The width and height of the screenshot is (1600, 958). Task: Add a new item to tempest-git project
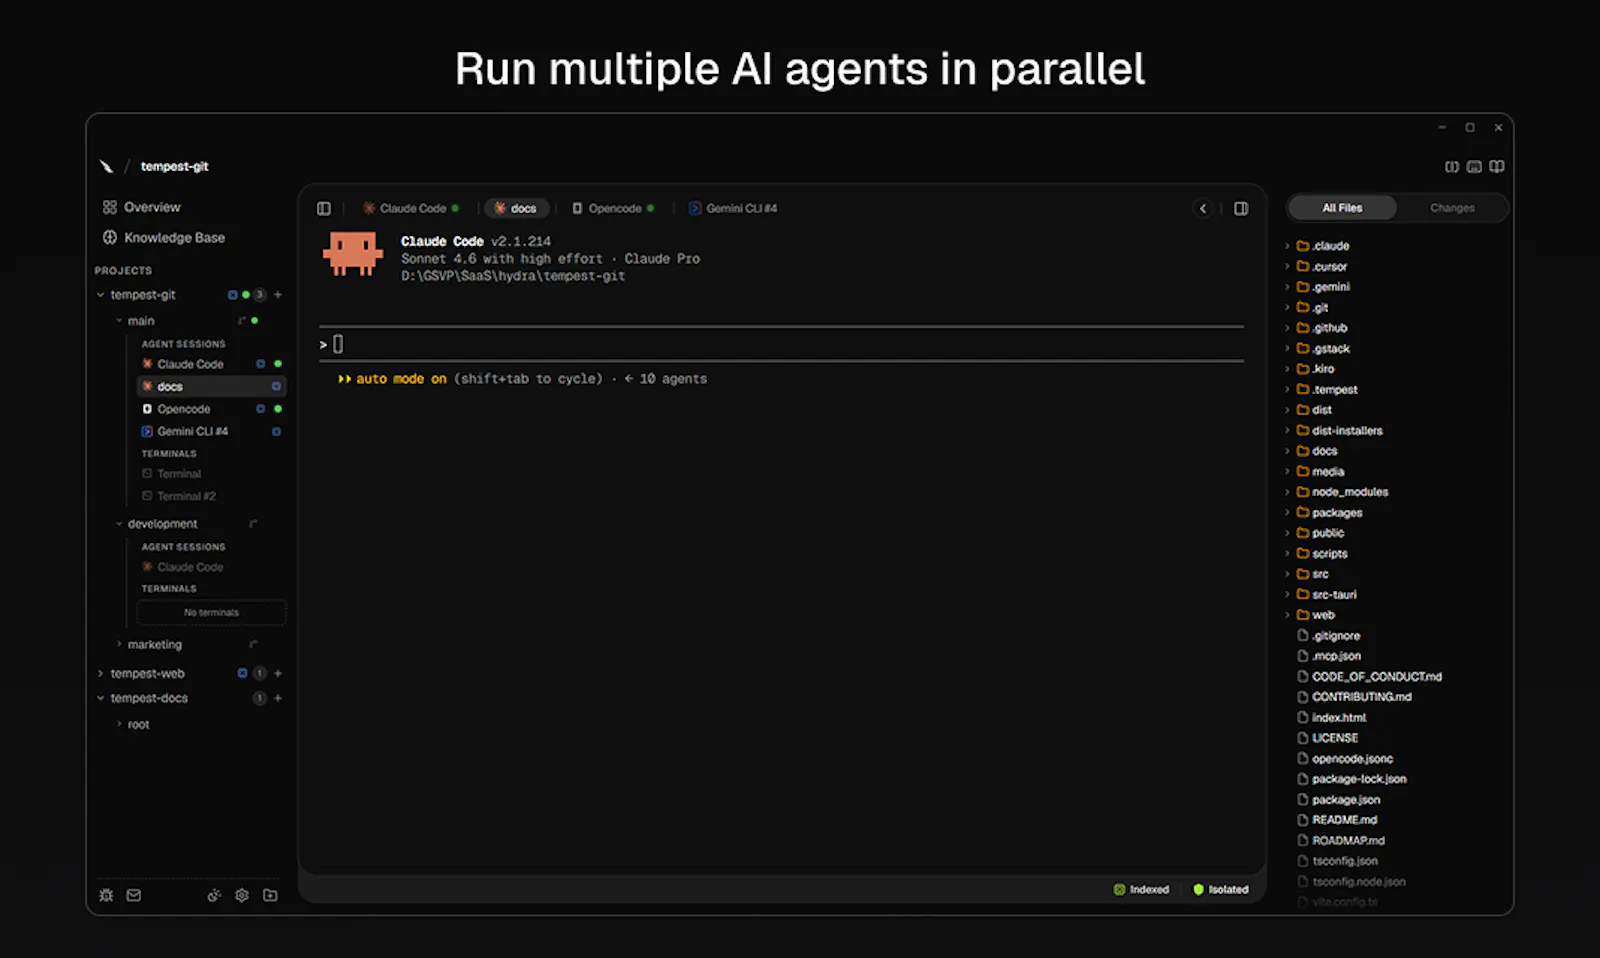(x=278, y=295)
